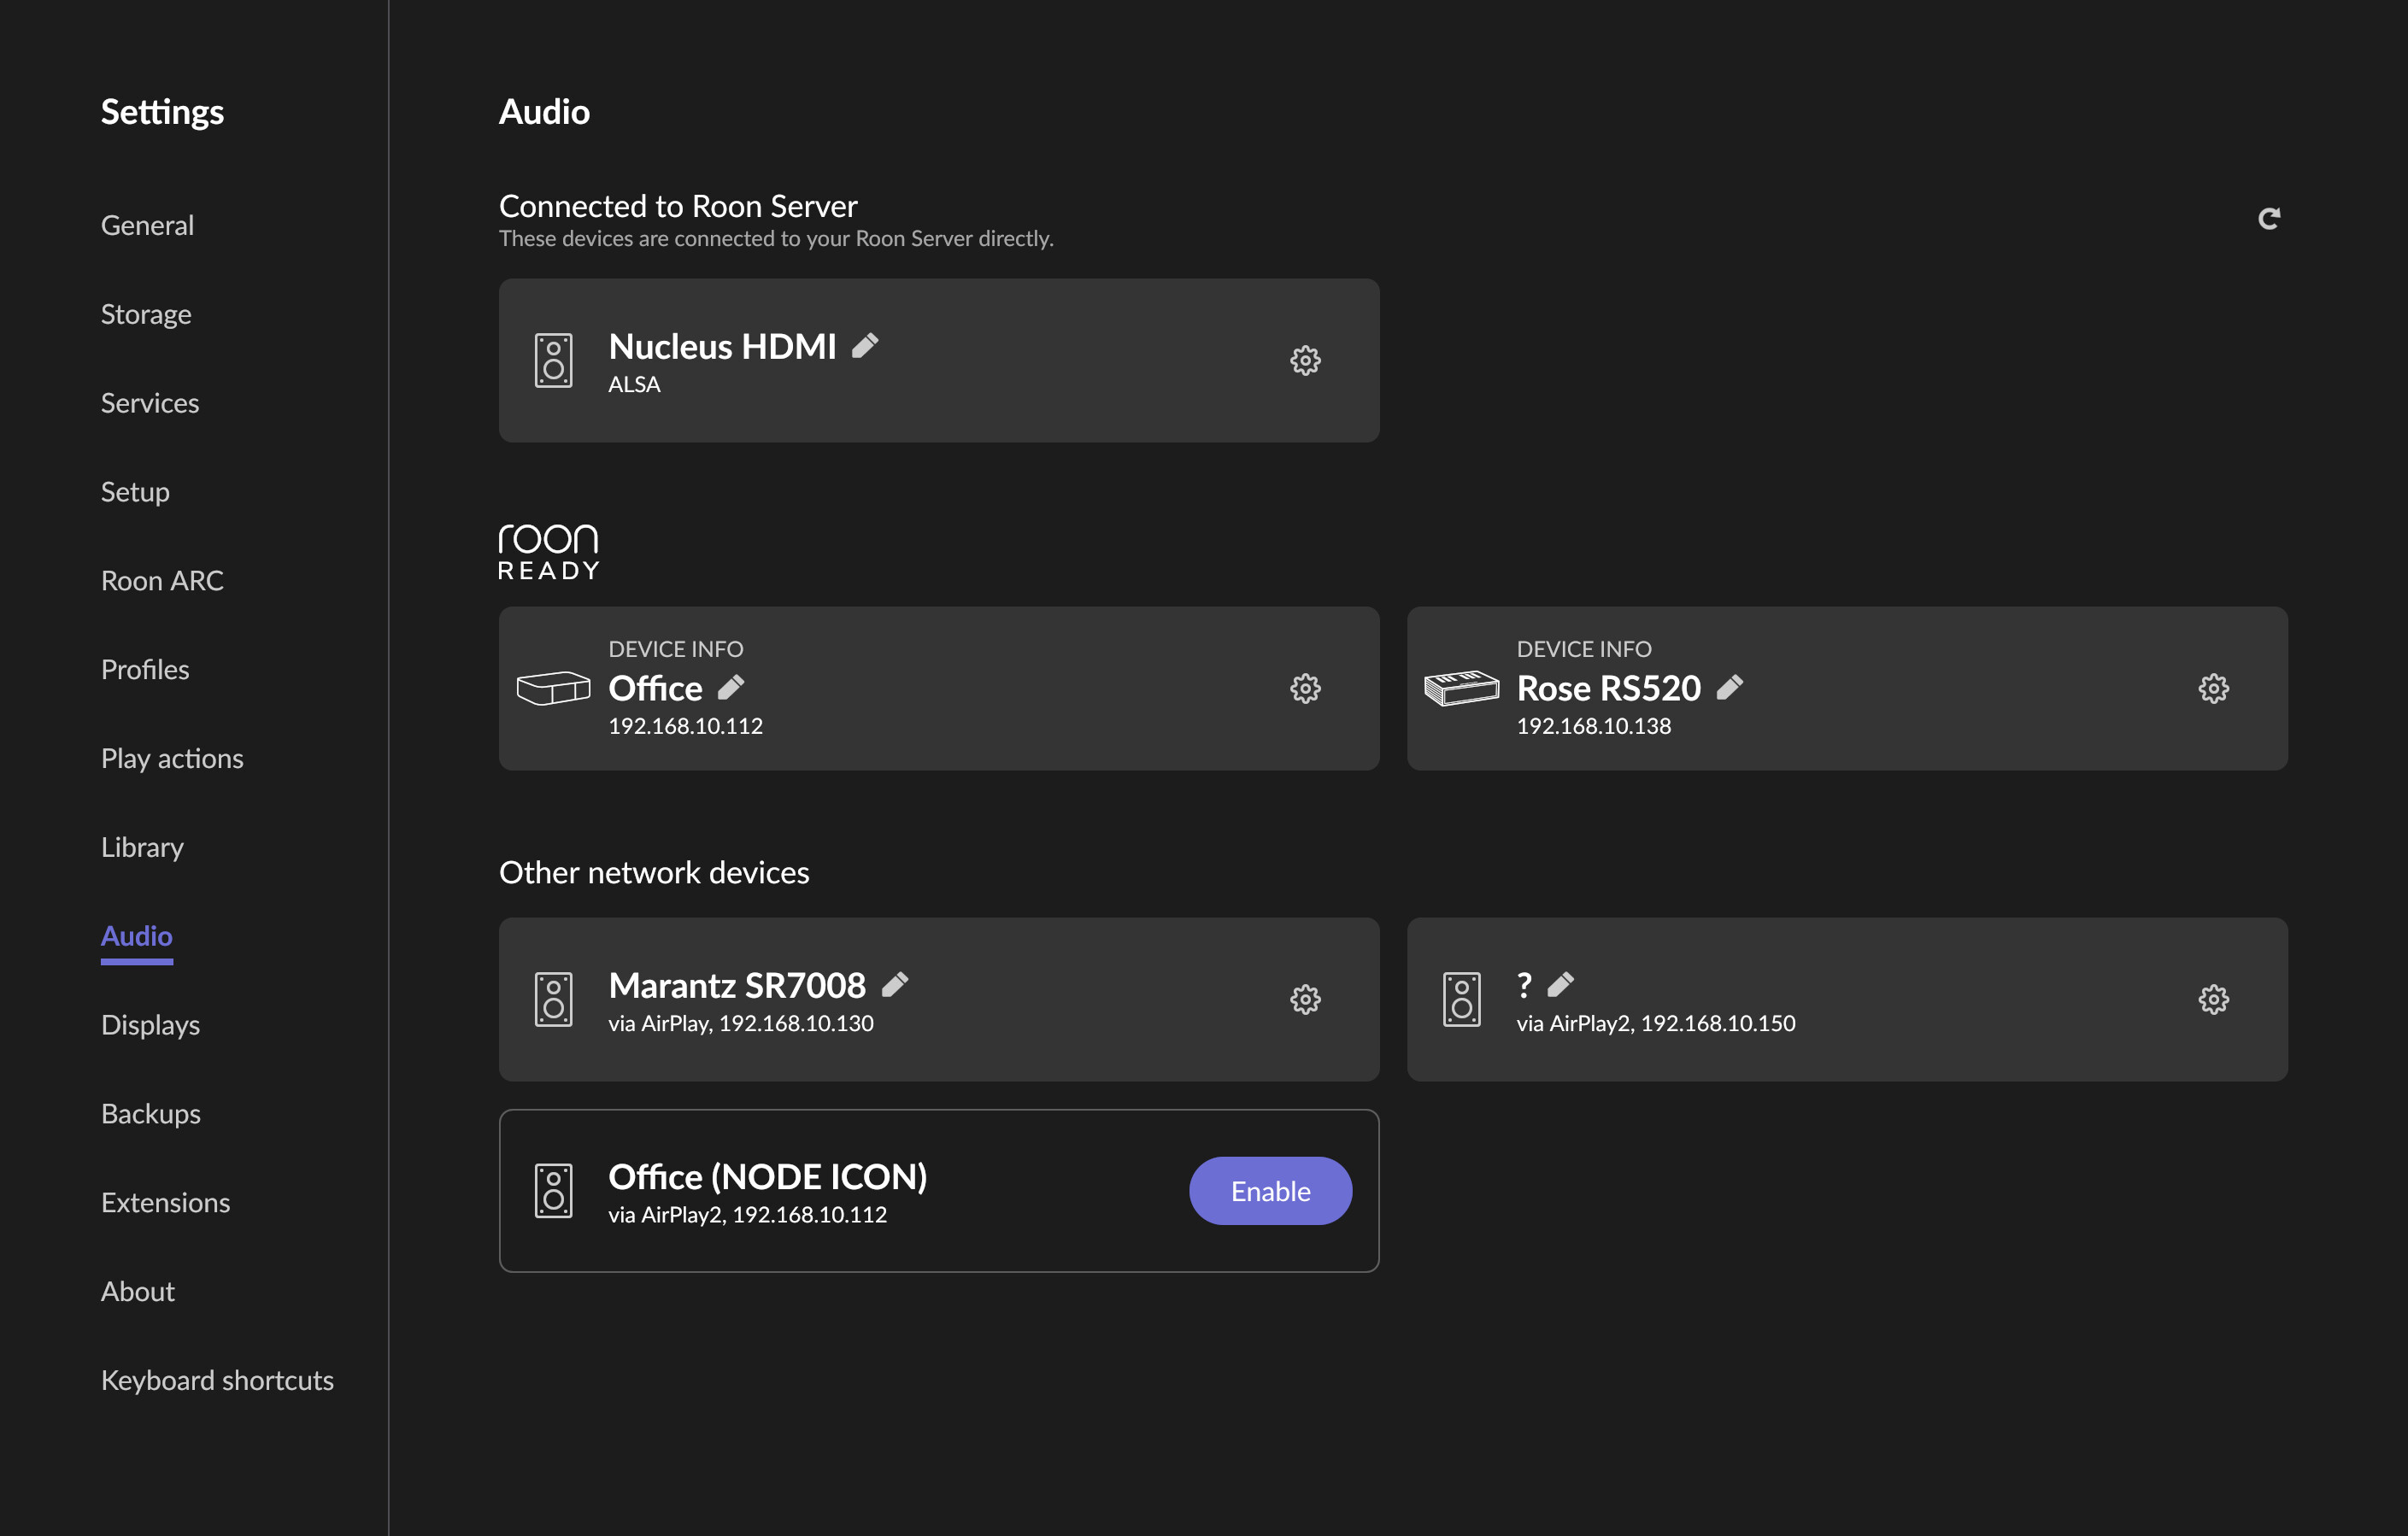Open Marantz SR7008 settings gear

1305,999
